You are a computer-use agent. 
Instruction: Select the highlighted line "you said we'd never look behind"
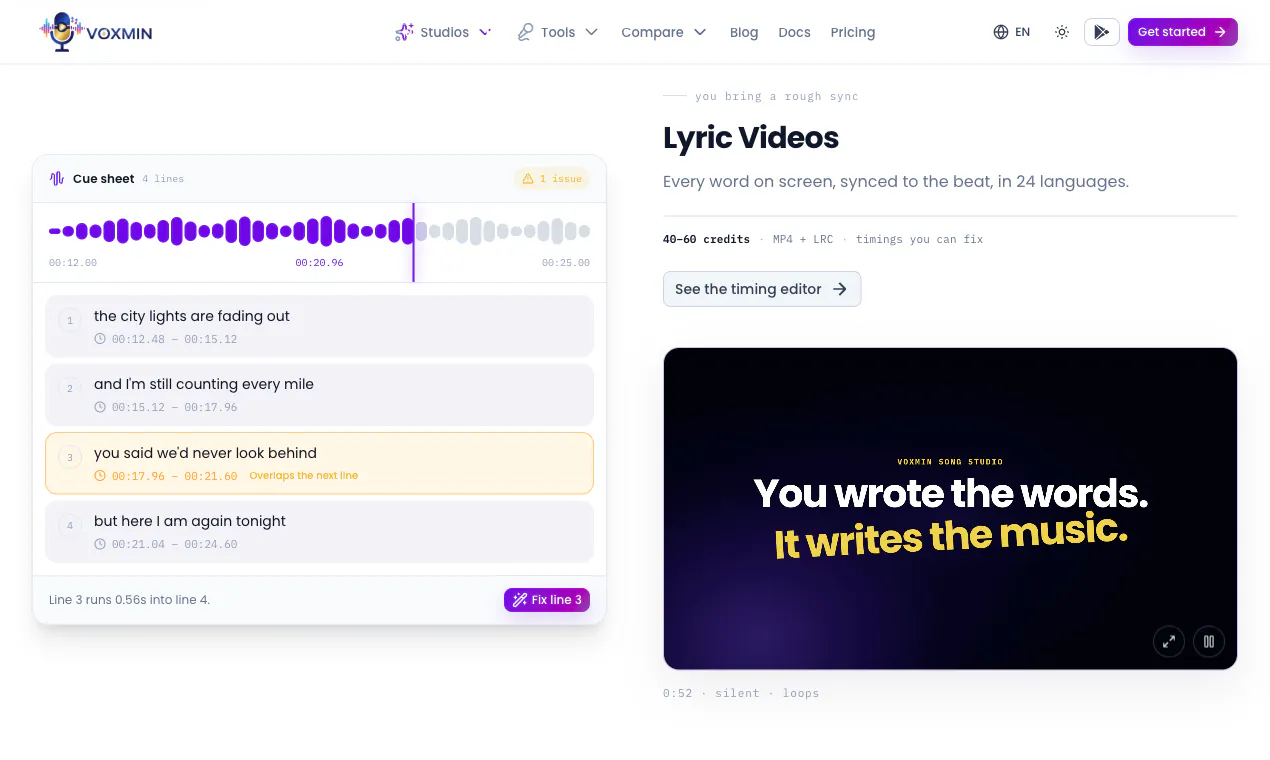320,463
